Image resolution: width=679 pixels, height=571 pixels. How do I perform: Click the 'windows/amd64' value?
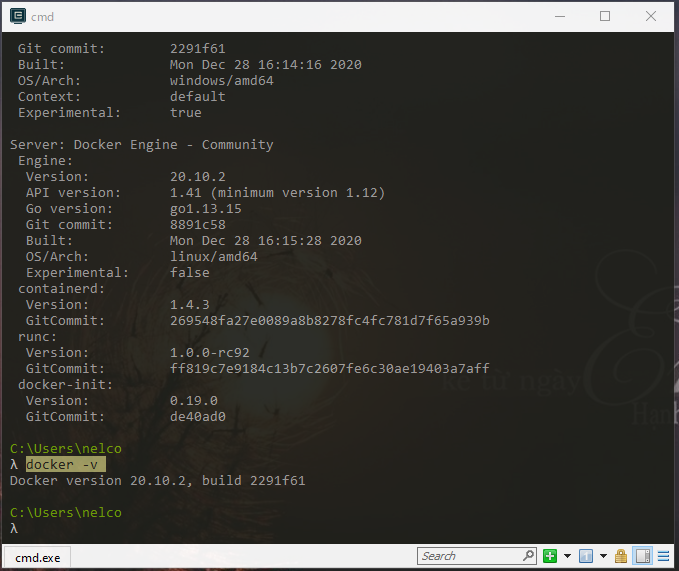point(222,81)
